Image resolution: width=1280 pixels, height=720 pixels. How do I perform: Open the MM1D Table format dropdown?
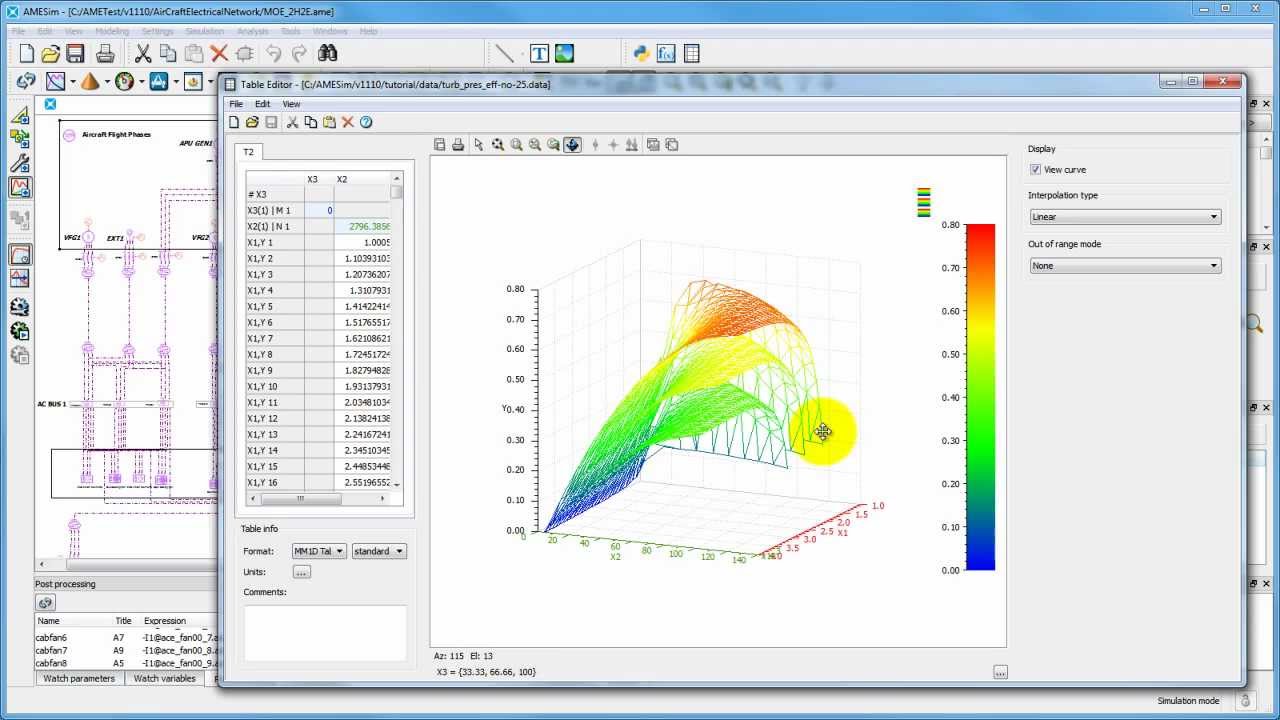tap(319, 551)
